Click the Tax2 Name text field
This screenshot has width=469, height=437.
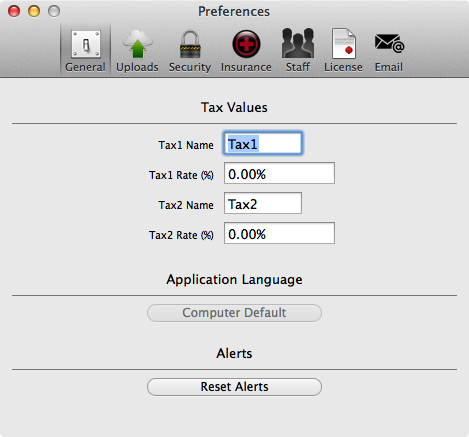263,203
